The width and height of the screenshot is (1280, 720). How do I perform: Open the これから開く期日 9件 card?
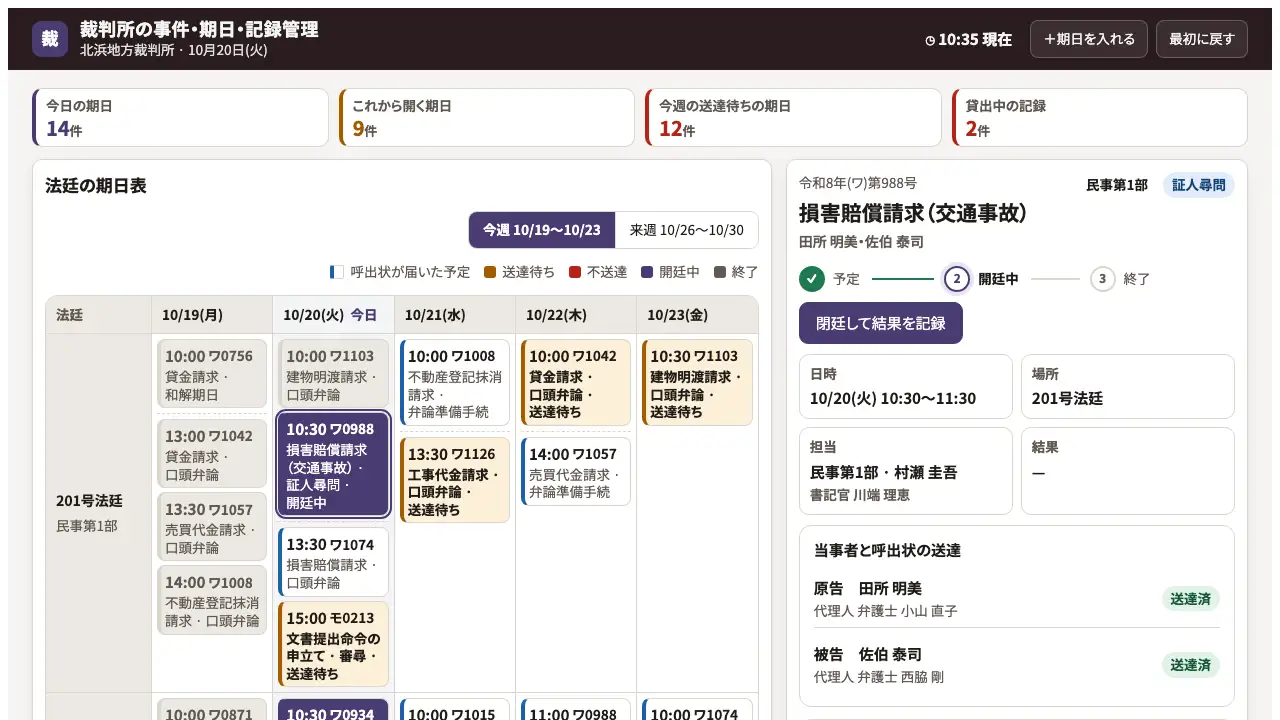[487, 118]
